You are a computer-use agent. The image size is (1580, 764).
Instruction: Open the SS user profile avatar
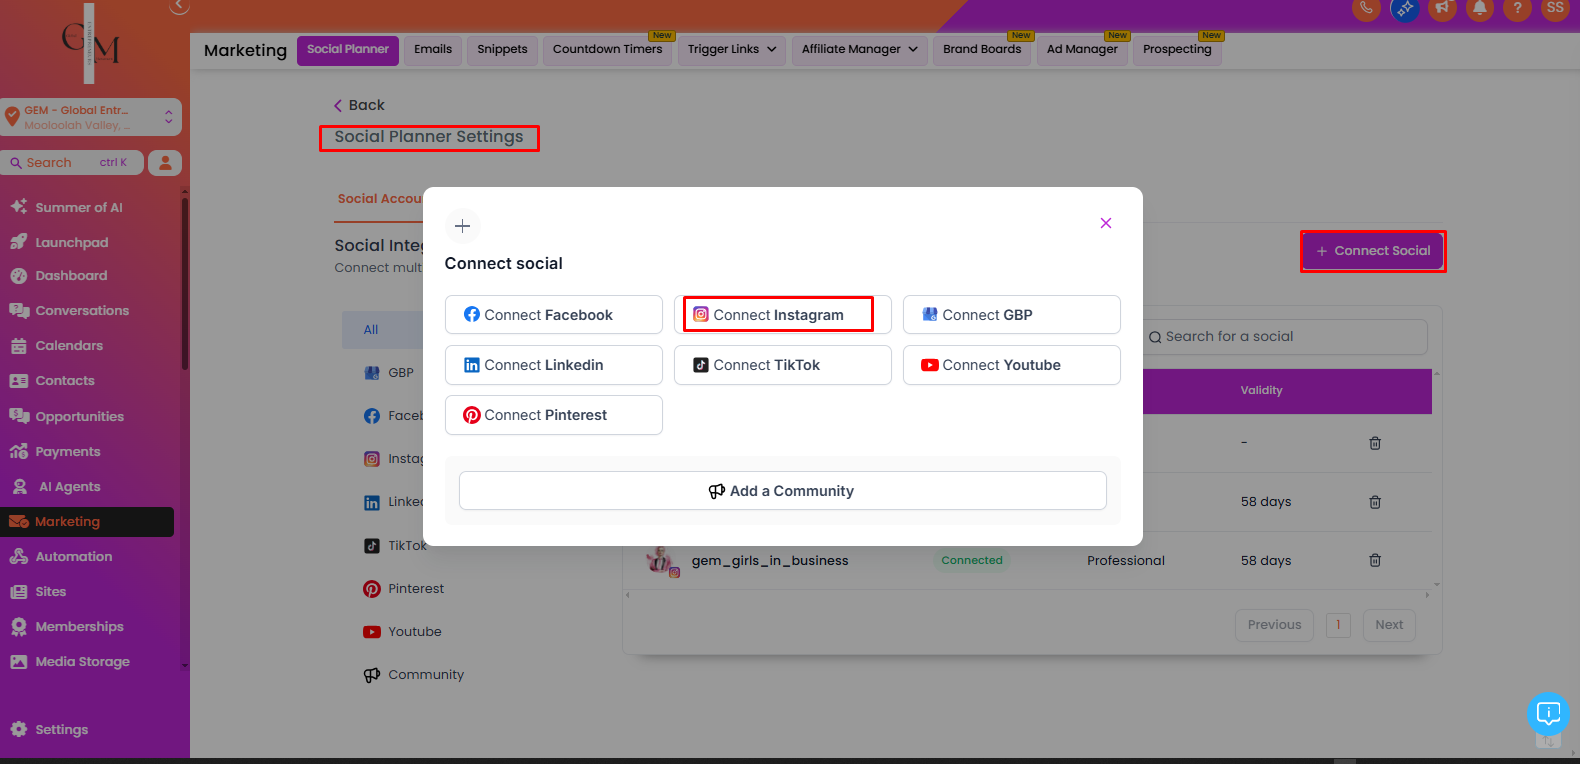tap(1555, 7)
